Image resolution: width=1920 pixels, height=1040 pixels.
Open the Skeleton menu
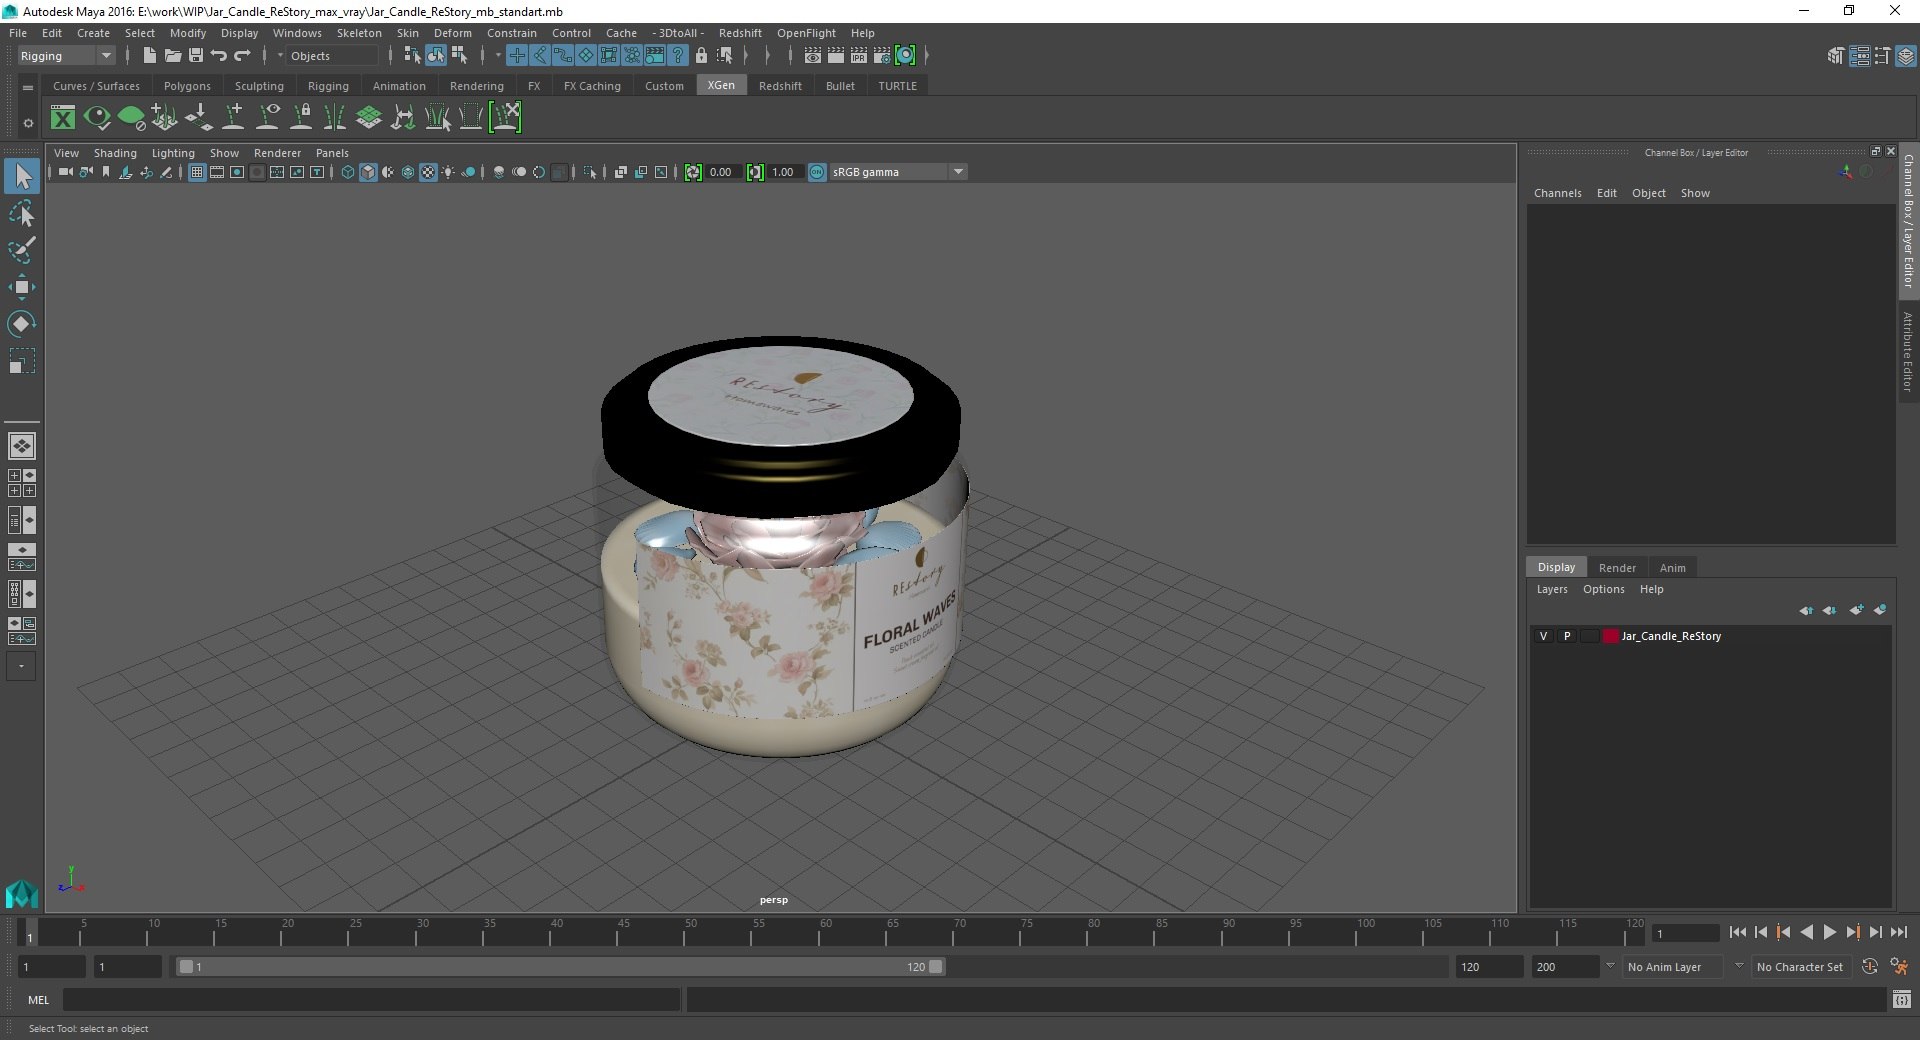(359, 33)
